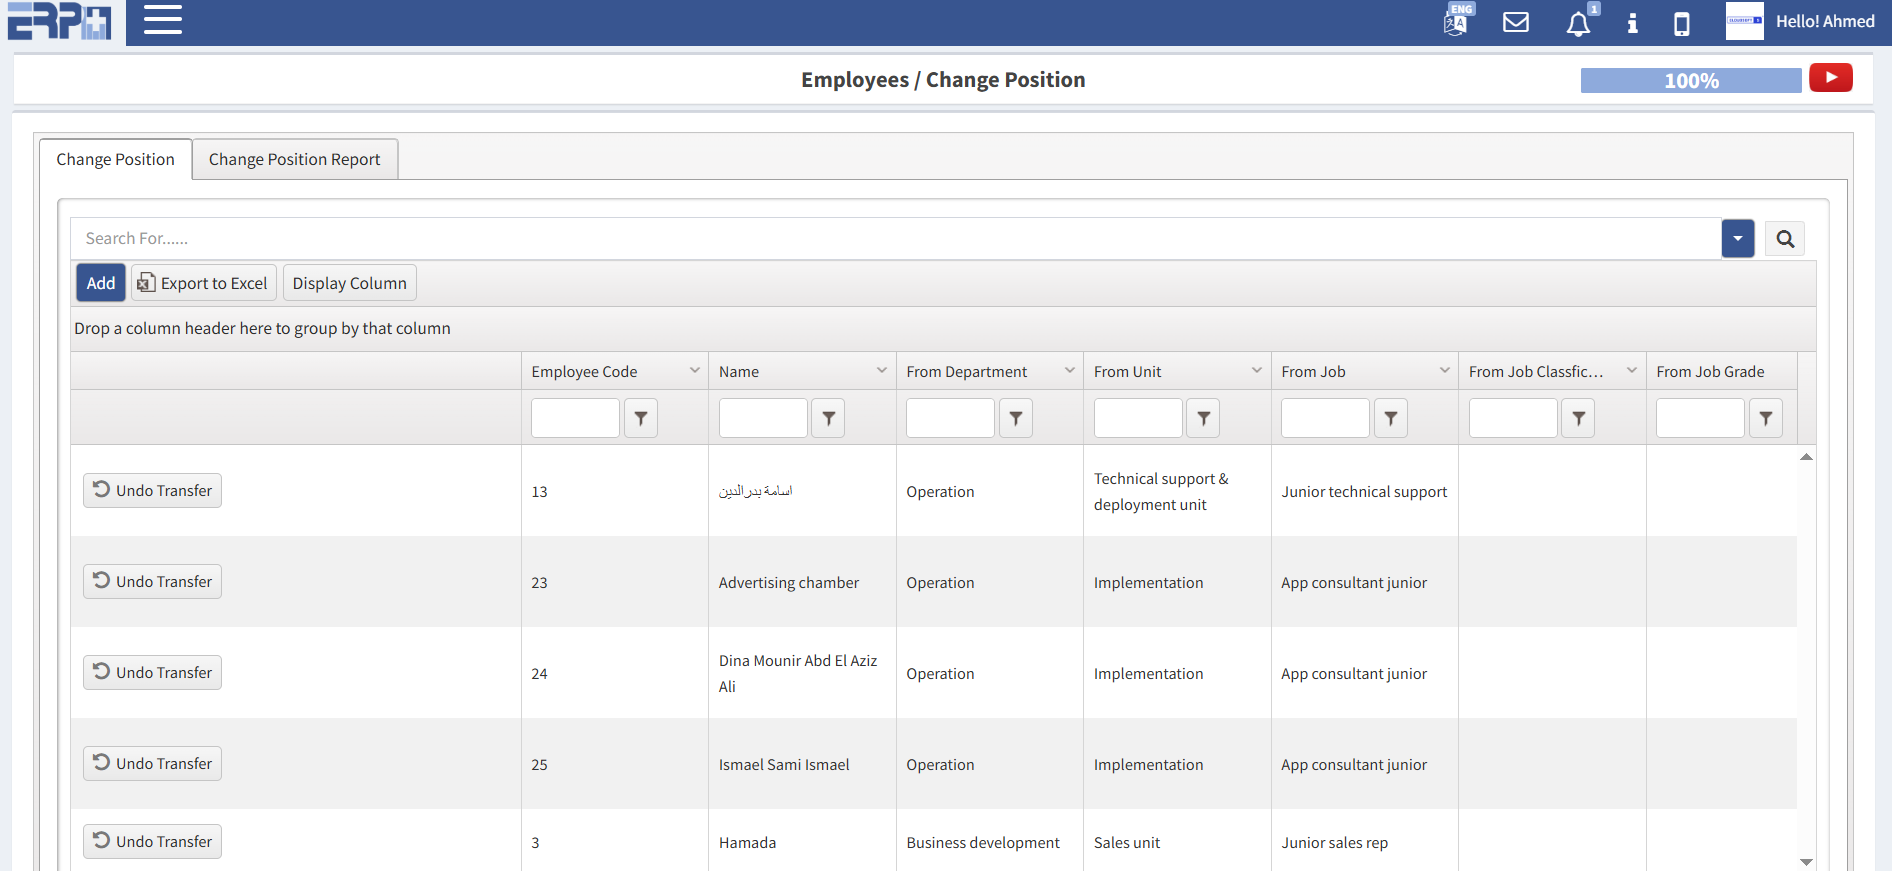Select the Change Position tab
The height and width of the screenshot is (871, 1892).
point(115,160)
